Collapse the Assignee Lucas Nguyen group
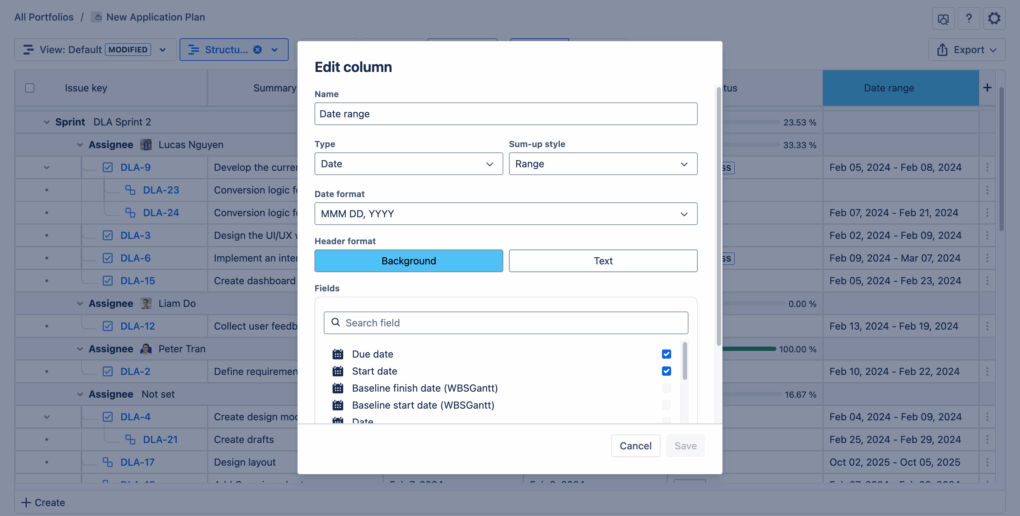This screenshot has height=516, width=1020. point(80,144)
